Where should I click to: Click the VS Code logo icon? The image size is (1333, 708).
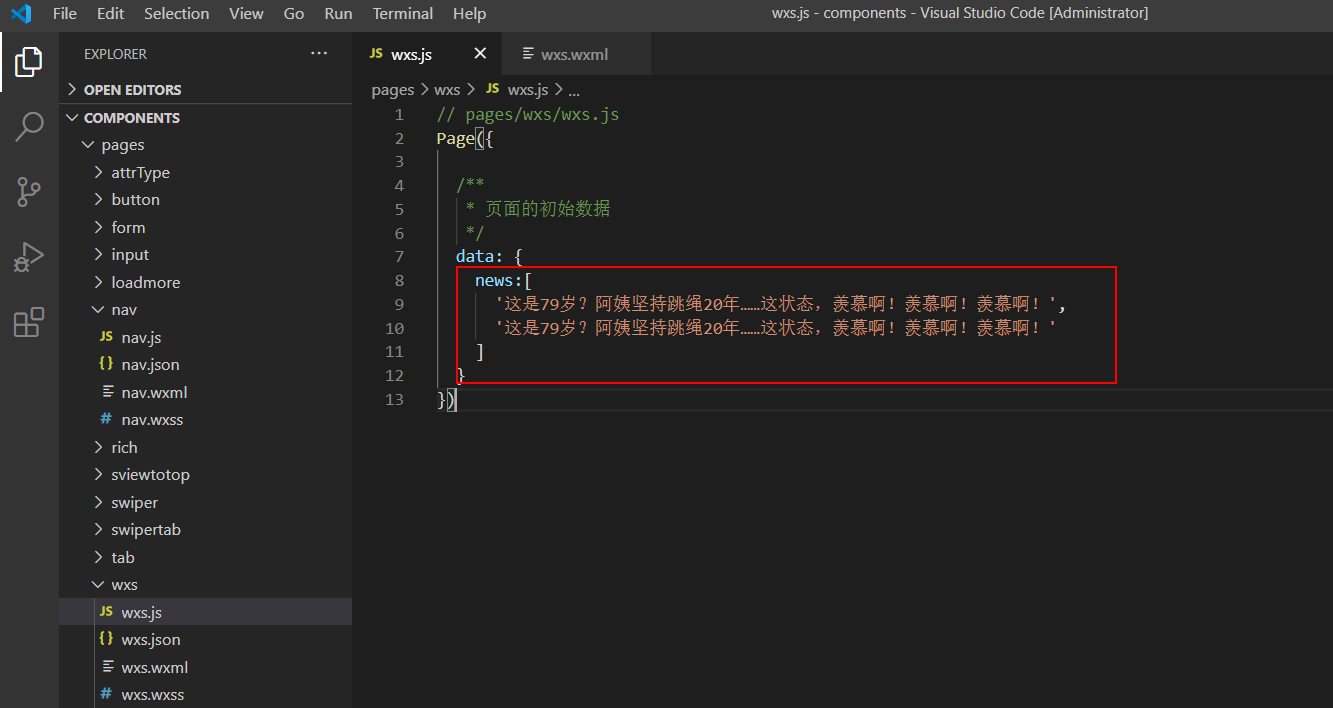21,14
